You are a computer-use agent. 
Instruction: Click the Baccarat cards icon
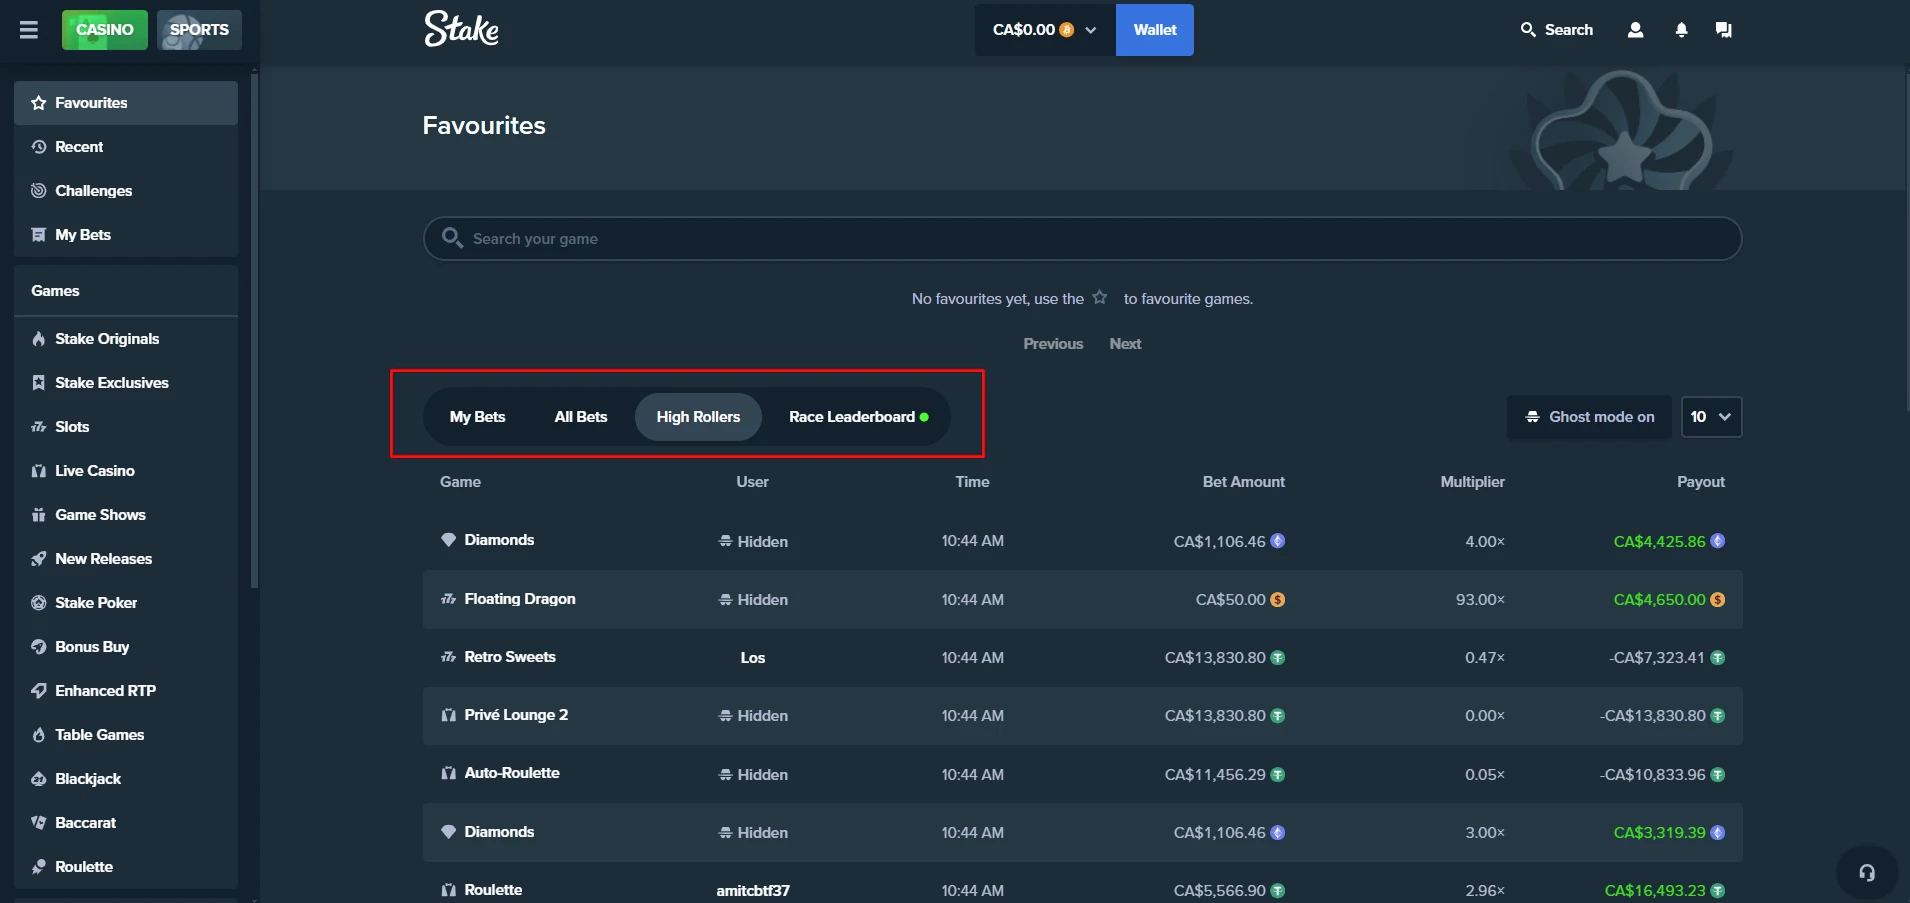(x=39, y=823)
